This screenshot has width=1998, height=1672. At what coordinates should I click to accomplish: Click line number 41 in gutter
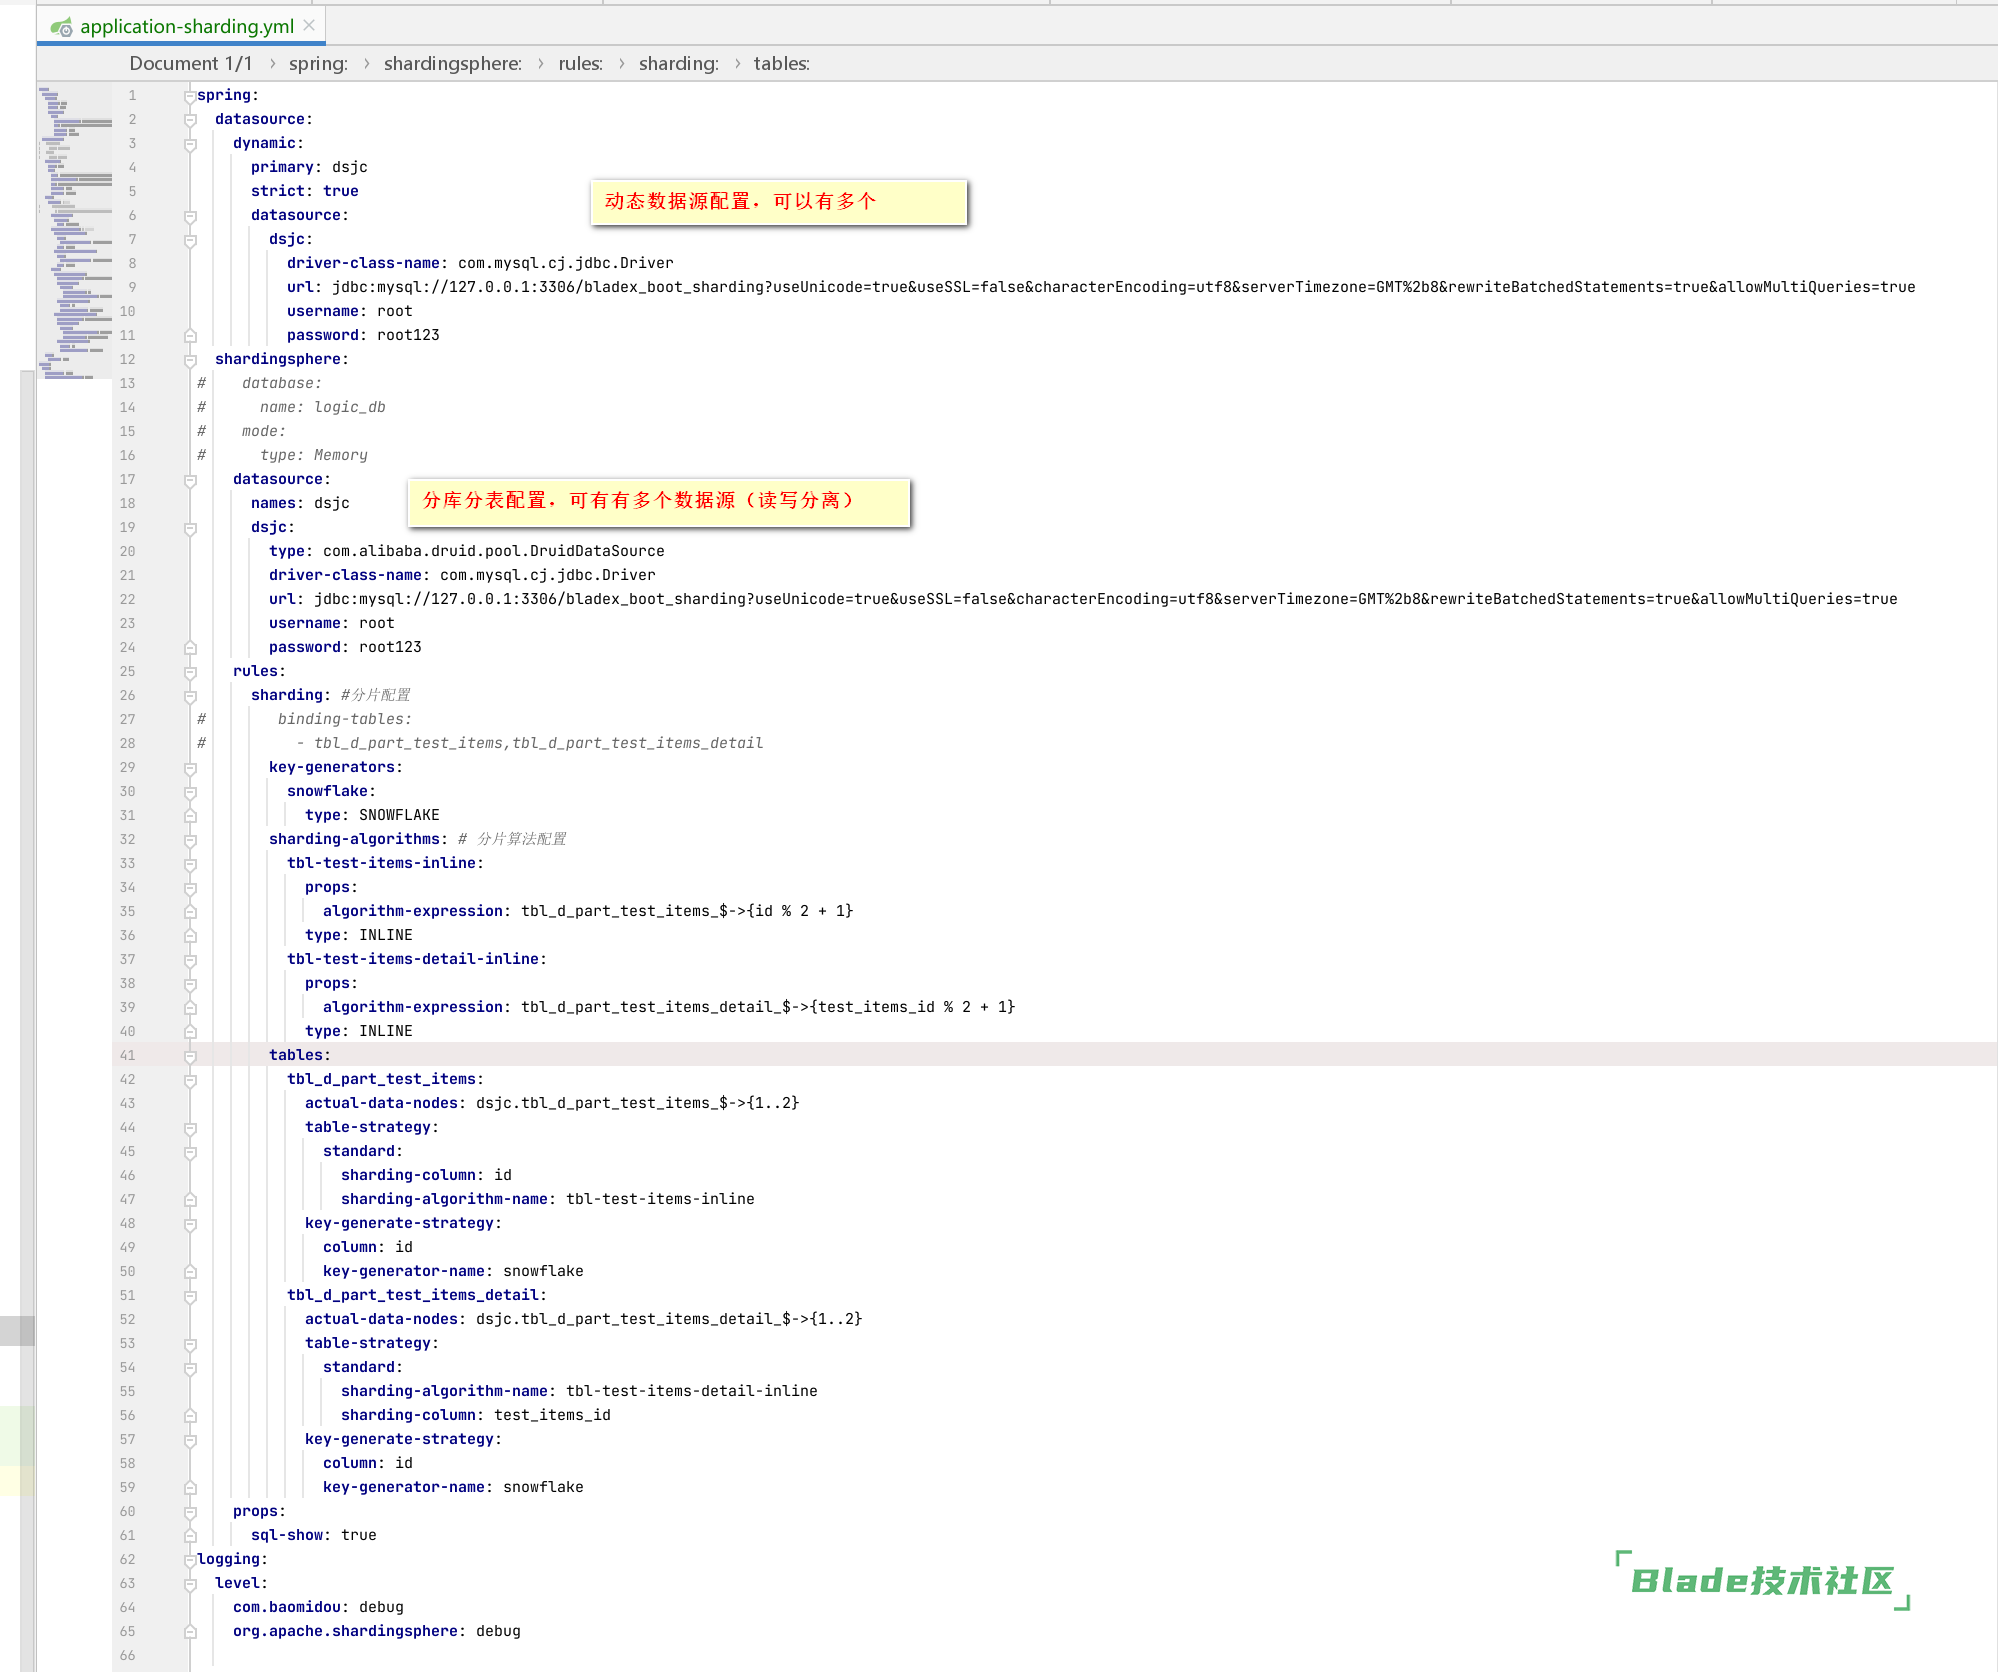click(127, 1055)
